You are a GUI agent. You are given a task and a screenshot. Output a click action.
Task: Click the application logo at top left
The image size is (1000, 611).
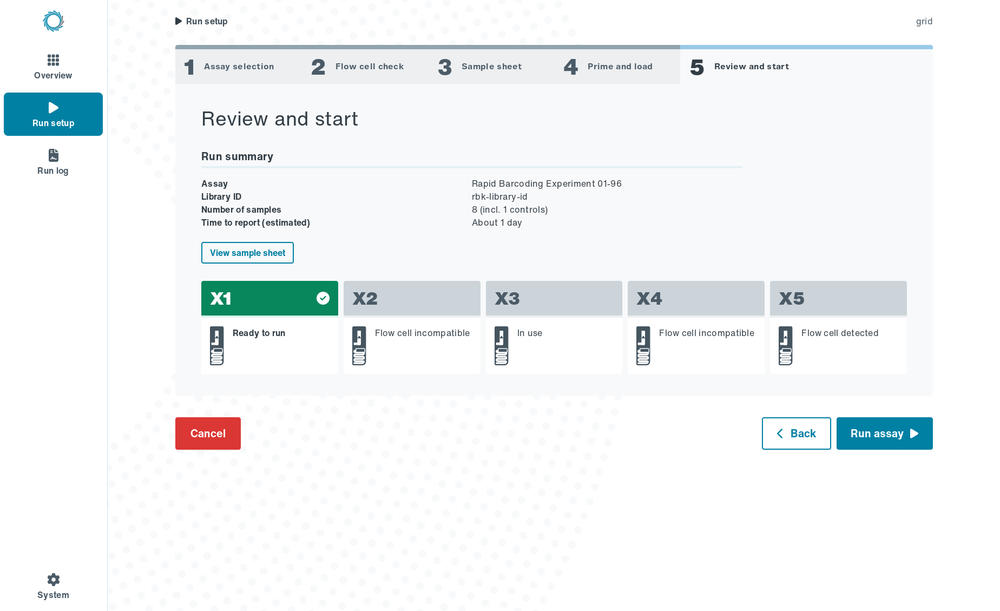coord(53,21)
